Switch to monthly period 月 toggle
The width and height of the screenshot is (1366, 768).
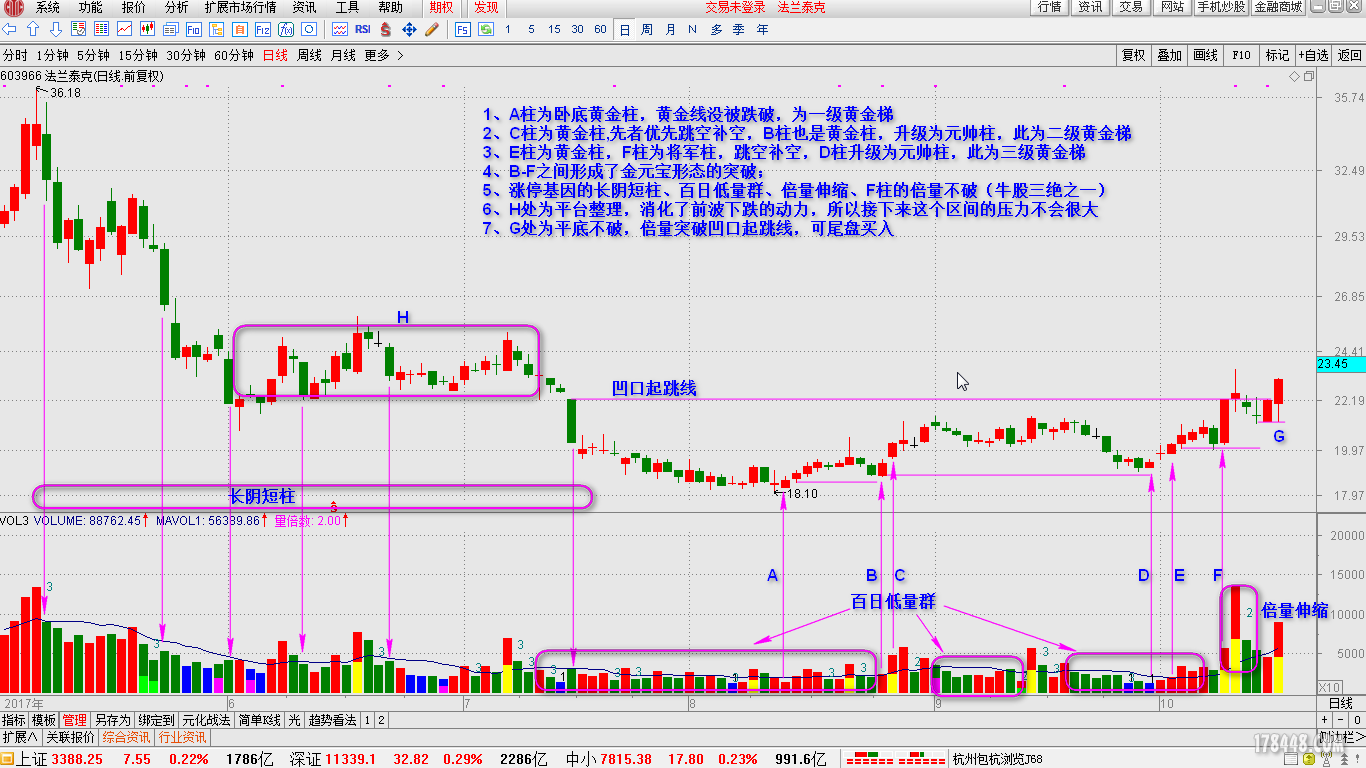pos(670,30)
